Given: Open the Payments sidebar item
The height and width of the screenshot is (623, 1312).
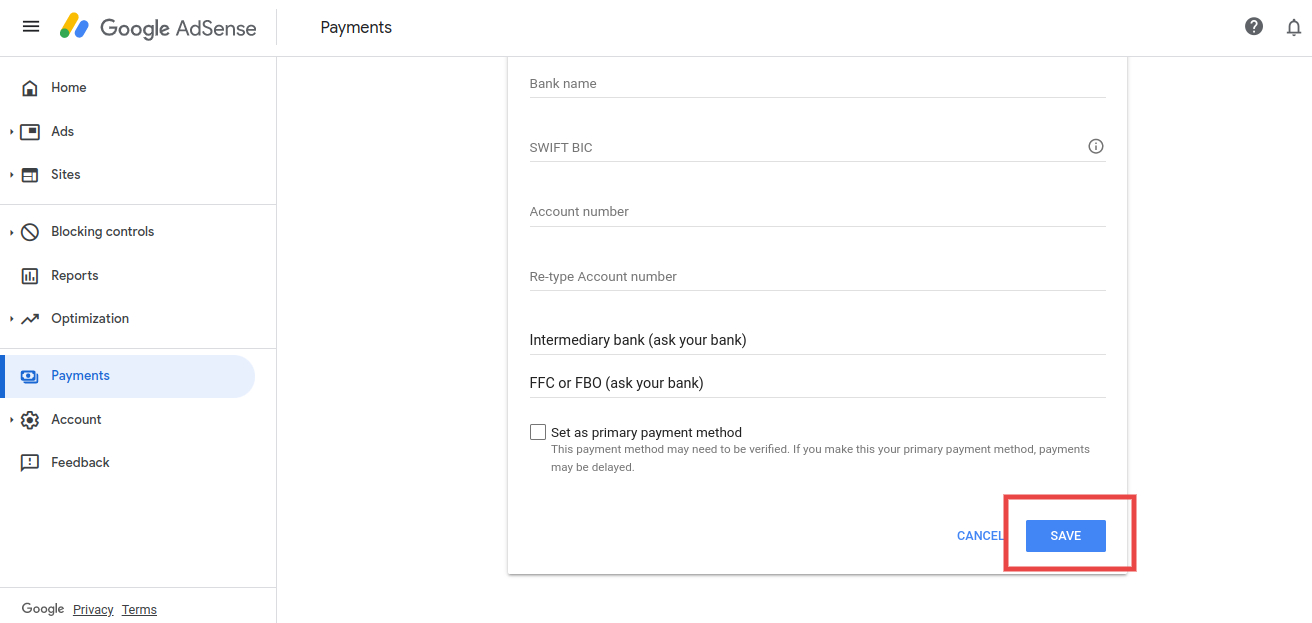Looking at the screenshot, I should 80,376.
